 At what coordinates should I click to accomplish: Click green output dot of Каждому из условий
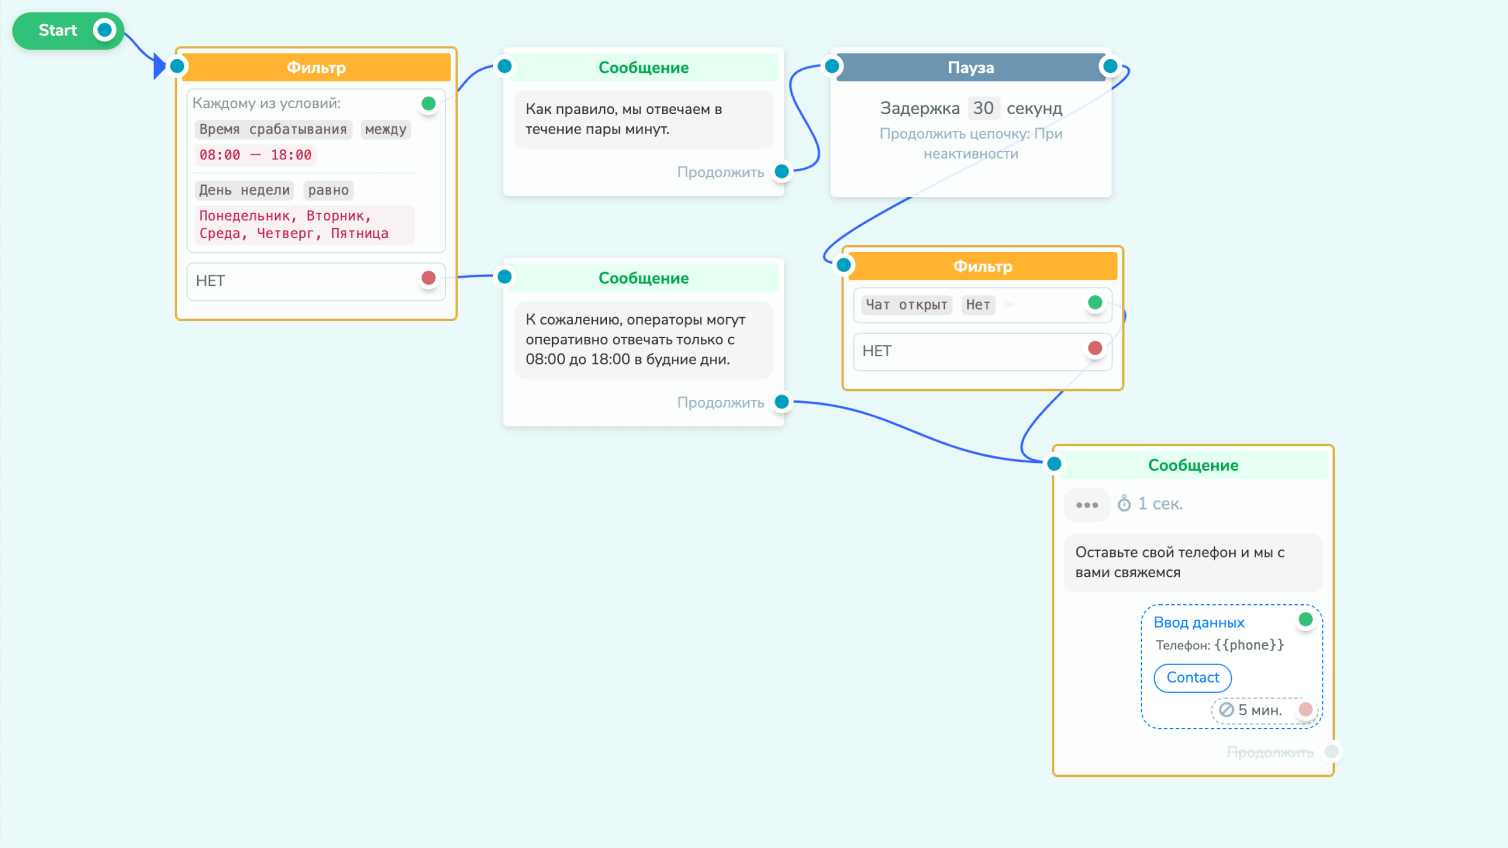tap(429, 104)
